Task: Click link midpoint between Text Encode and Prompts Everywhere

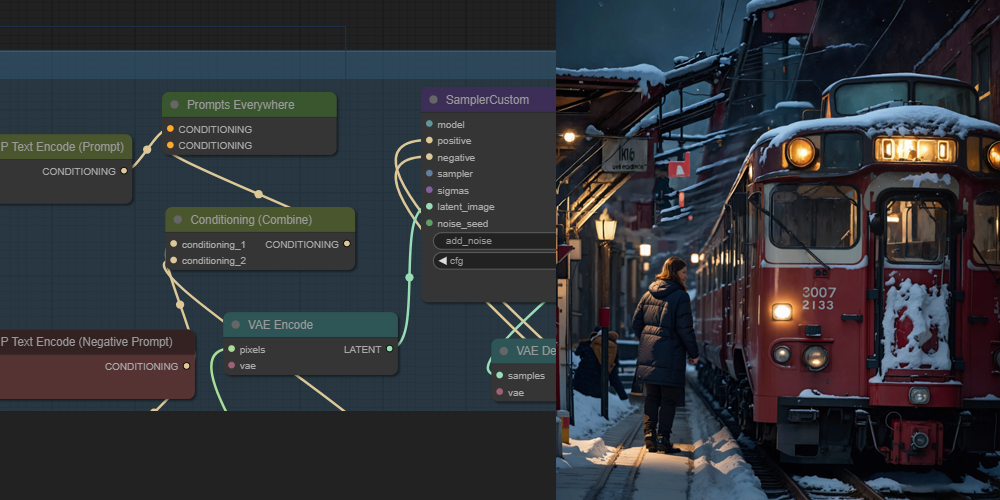Action: pyautogui.click(x=147, y=150)
